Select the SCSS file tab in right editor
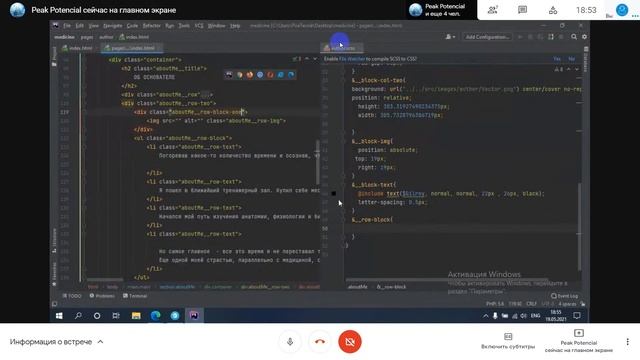This screenshot has height=360, width=640. point(341,48)
